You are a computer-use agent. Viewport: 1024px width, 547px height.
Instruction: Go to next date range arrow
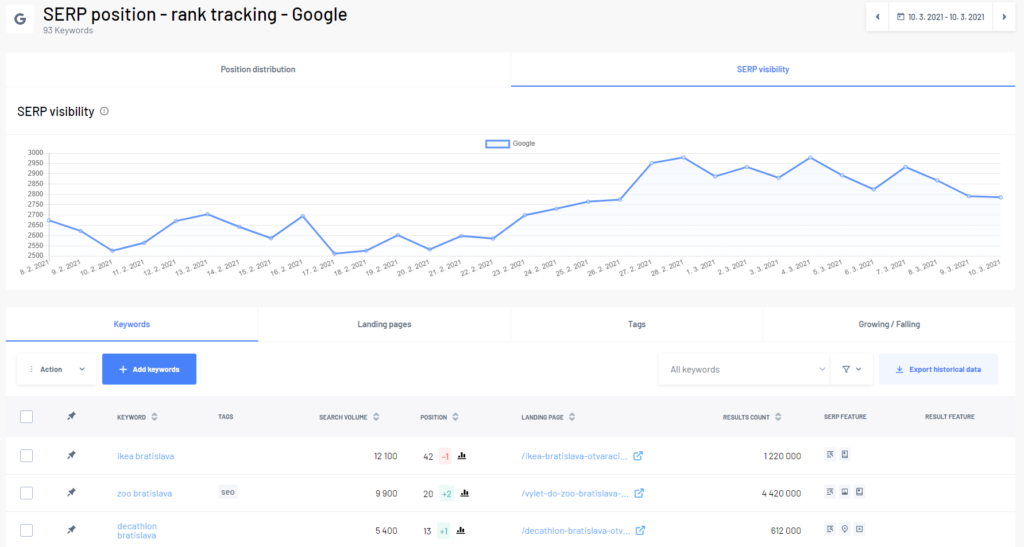[1004, 17]
